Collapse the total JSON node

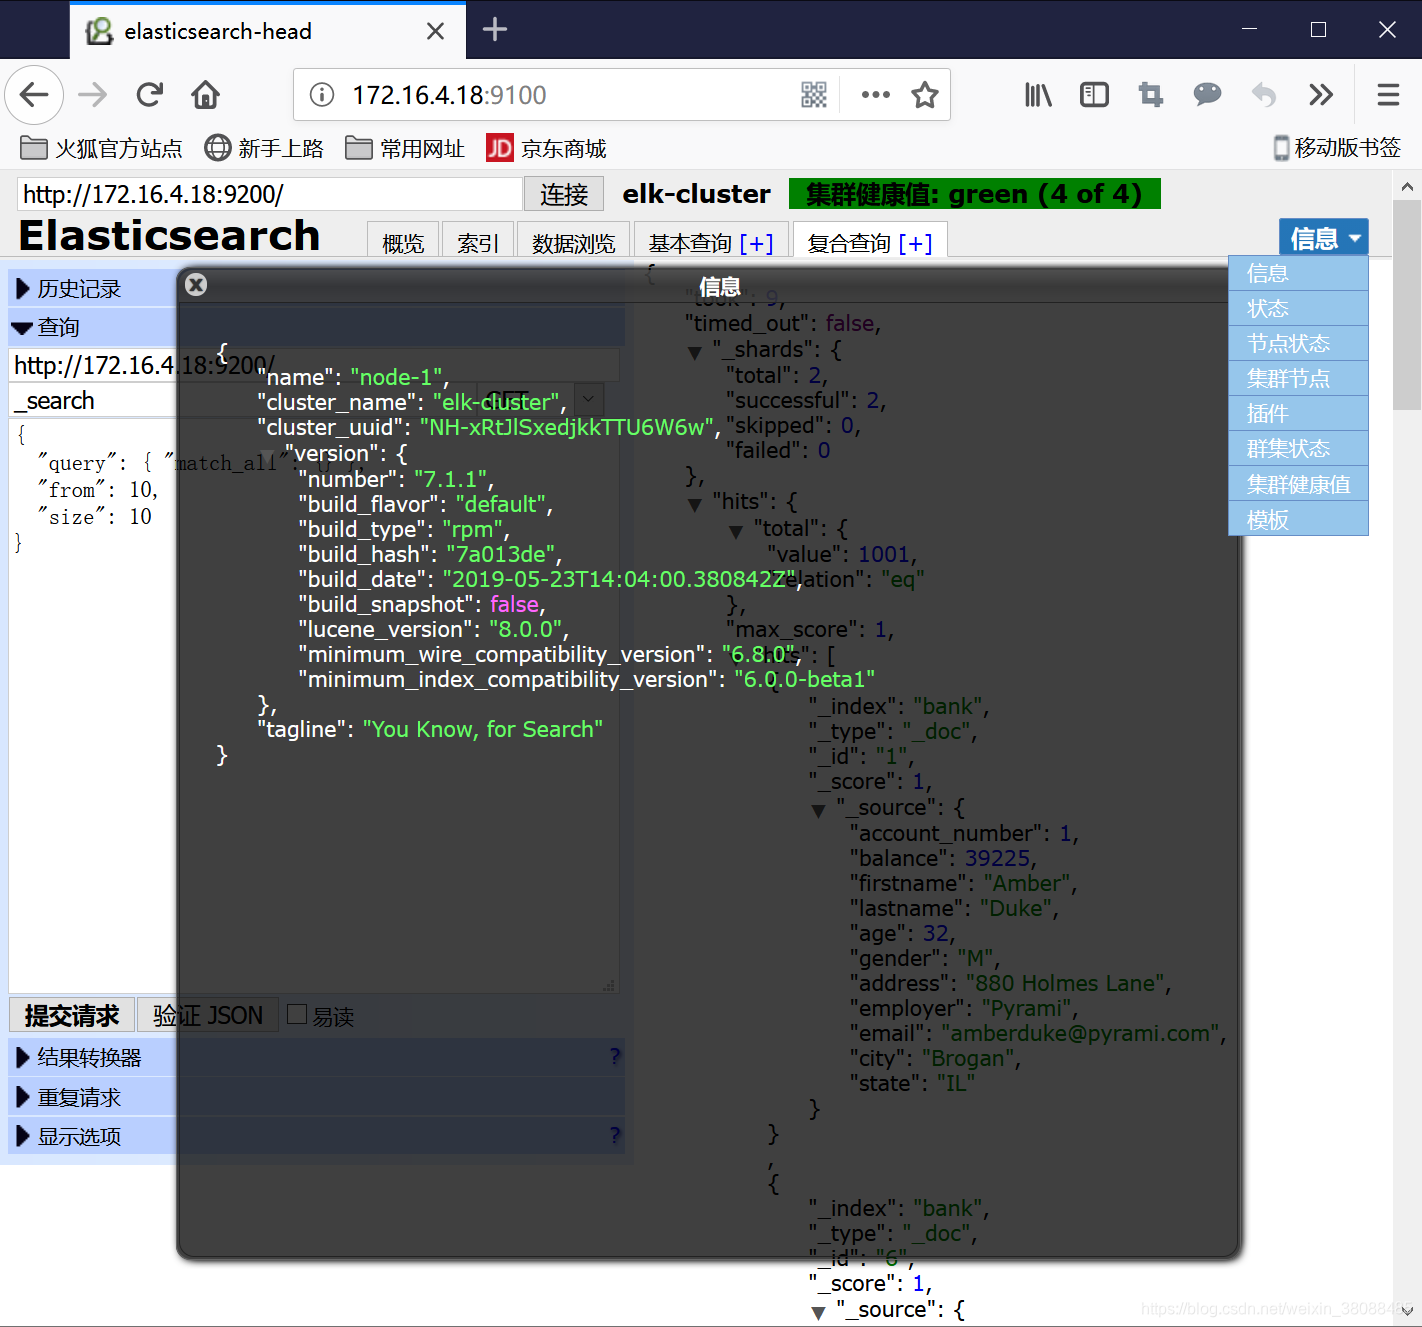[x=736, y=531]
